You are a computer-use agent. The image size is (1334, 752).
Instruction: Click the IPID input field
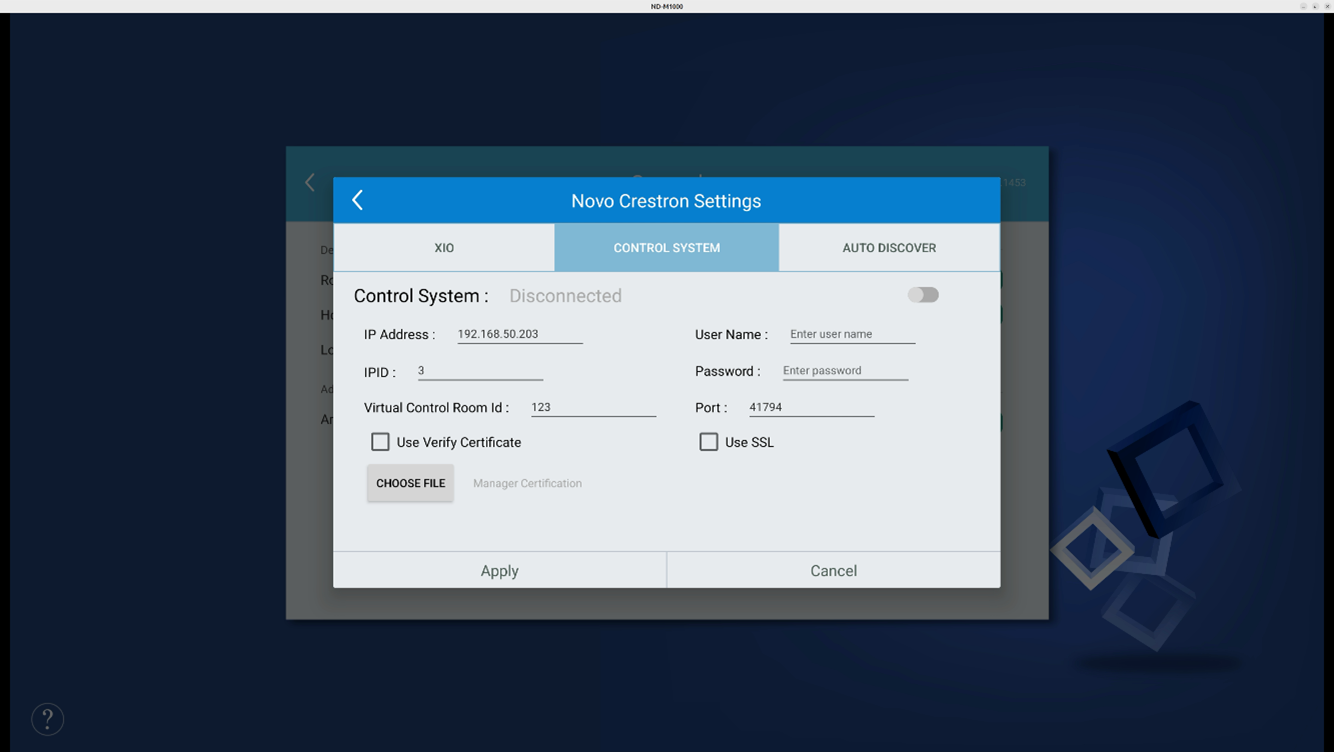click(480, 371)
